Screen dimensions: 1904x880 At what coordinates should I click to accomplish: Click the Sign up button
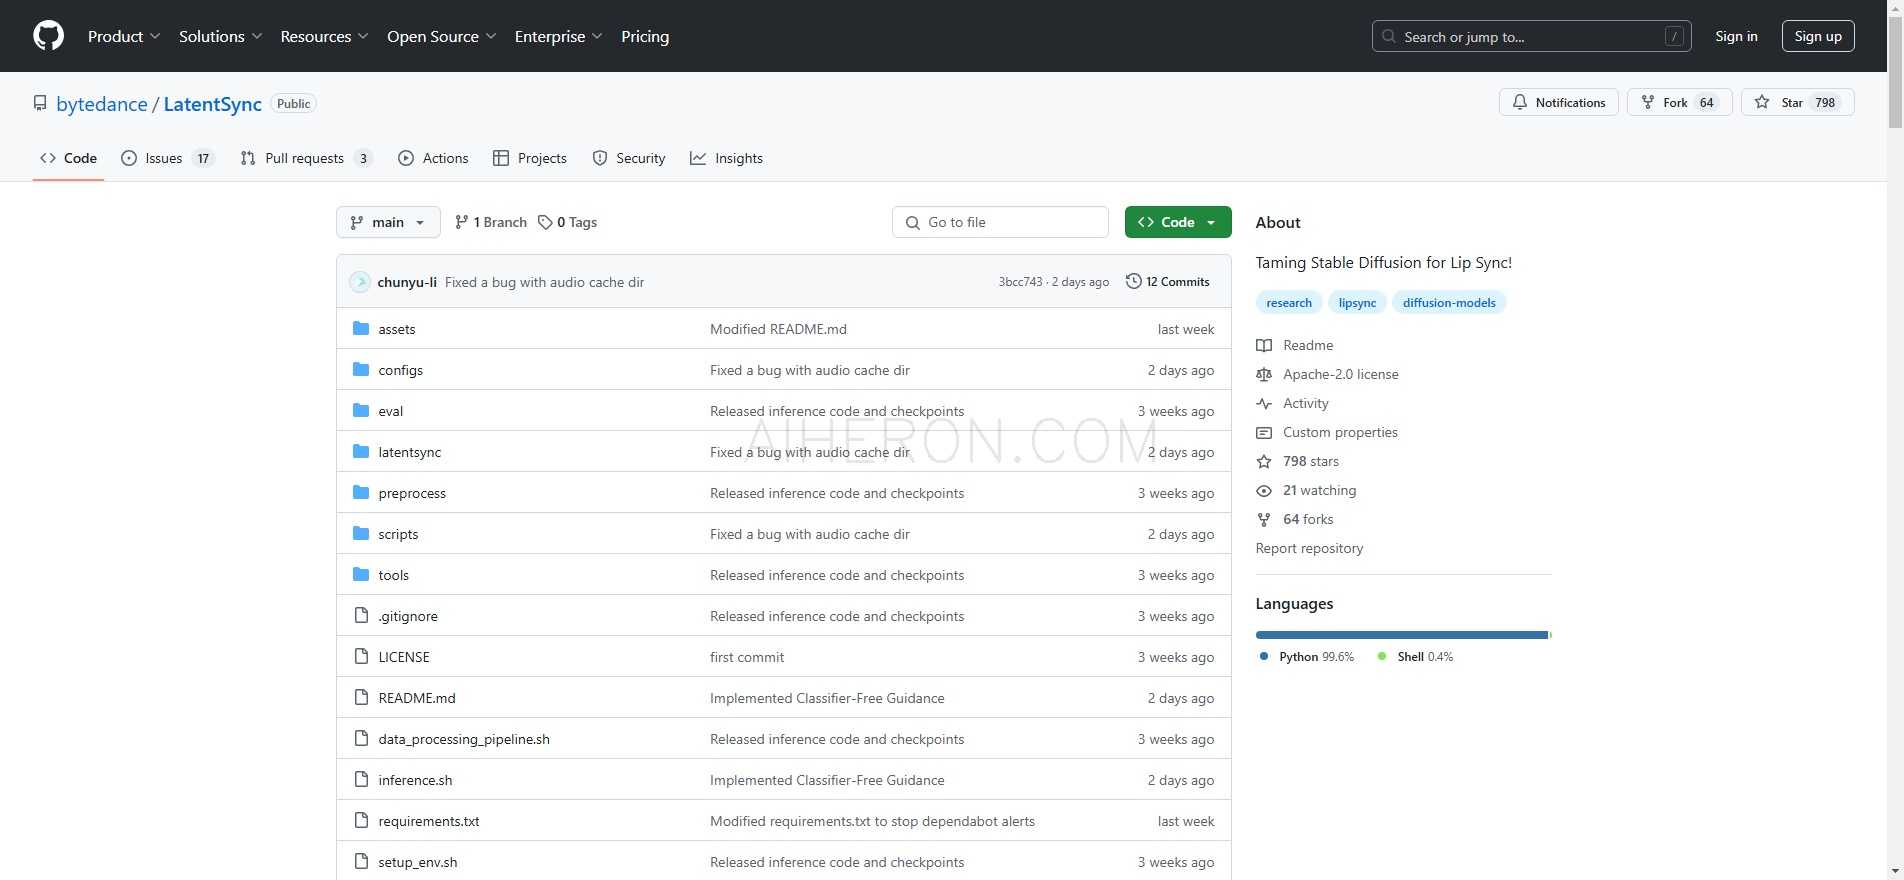[x=1818, y=36]
